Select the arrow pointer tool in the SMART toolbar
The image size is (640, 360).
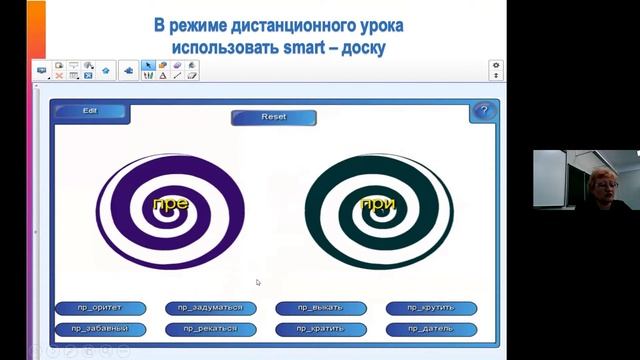coord(148,65)
